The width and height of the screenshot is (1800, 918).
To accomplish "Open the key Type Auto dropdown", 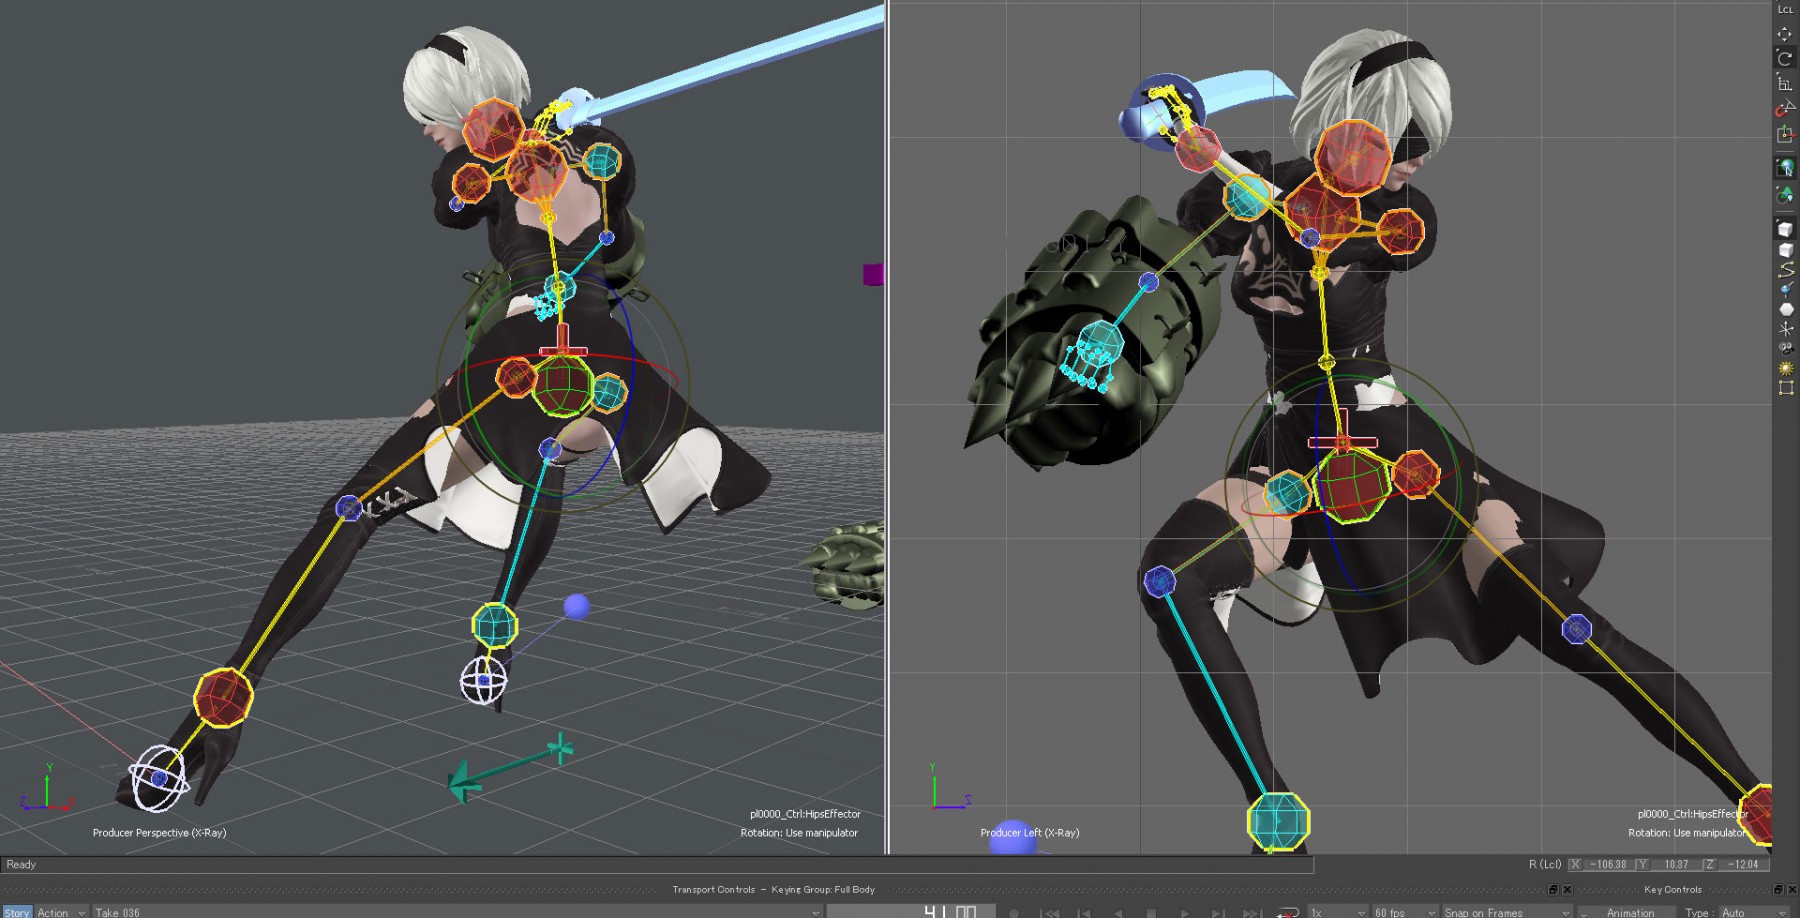I will pos(1740,912).
